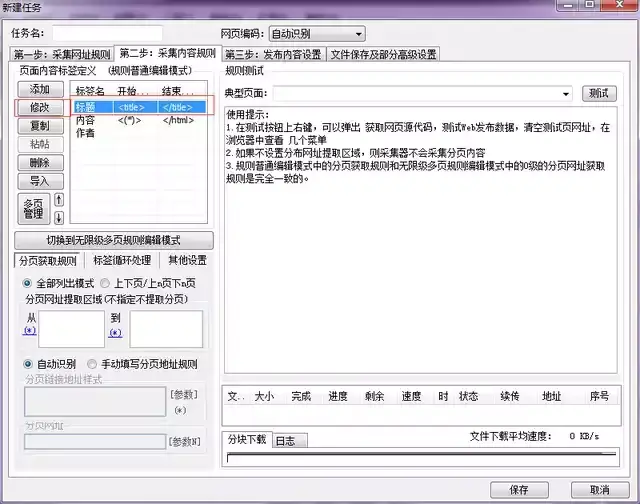Select the 作者 tag row
Image resolution: width=640 pixels, height=504 pixels.
point(140,133)
